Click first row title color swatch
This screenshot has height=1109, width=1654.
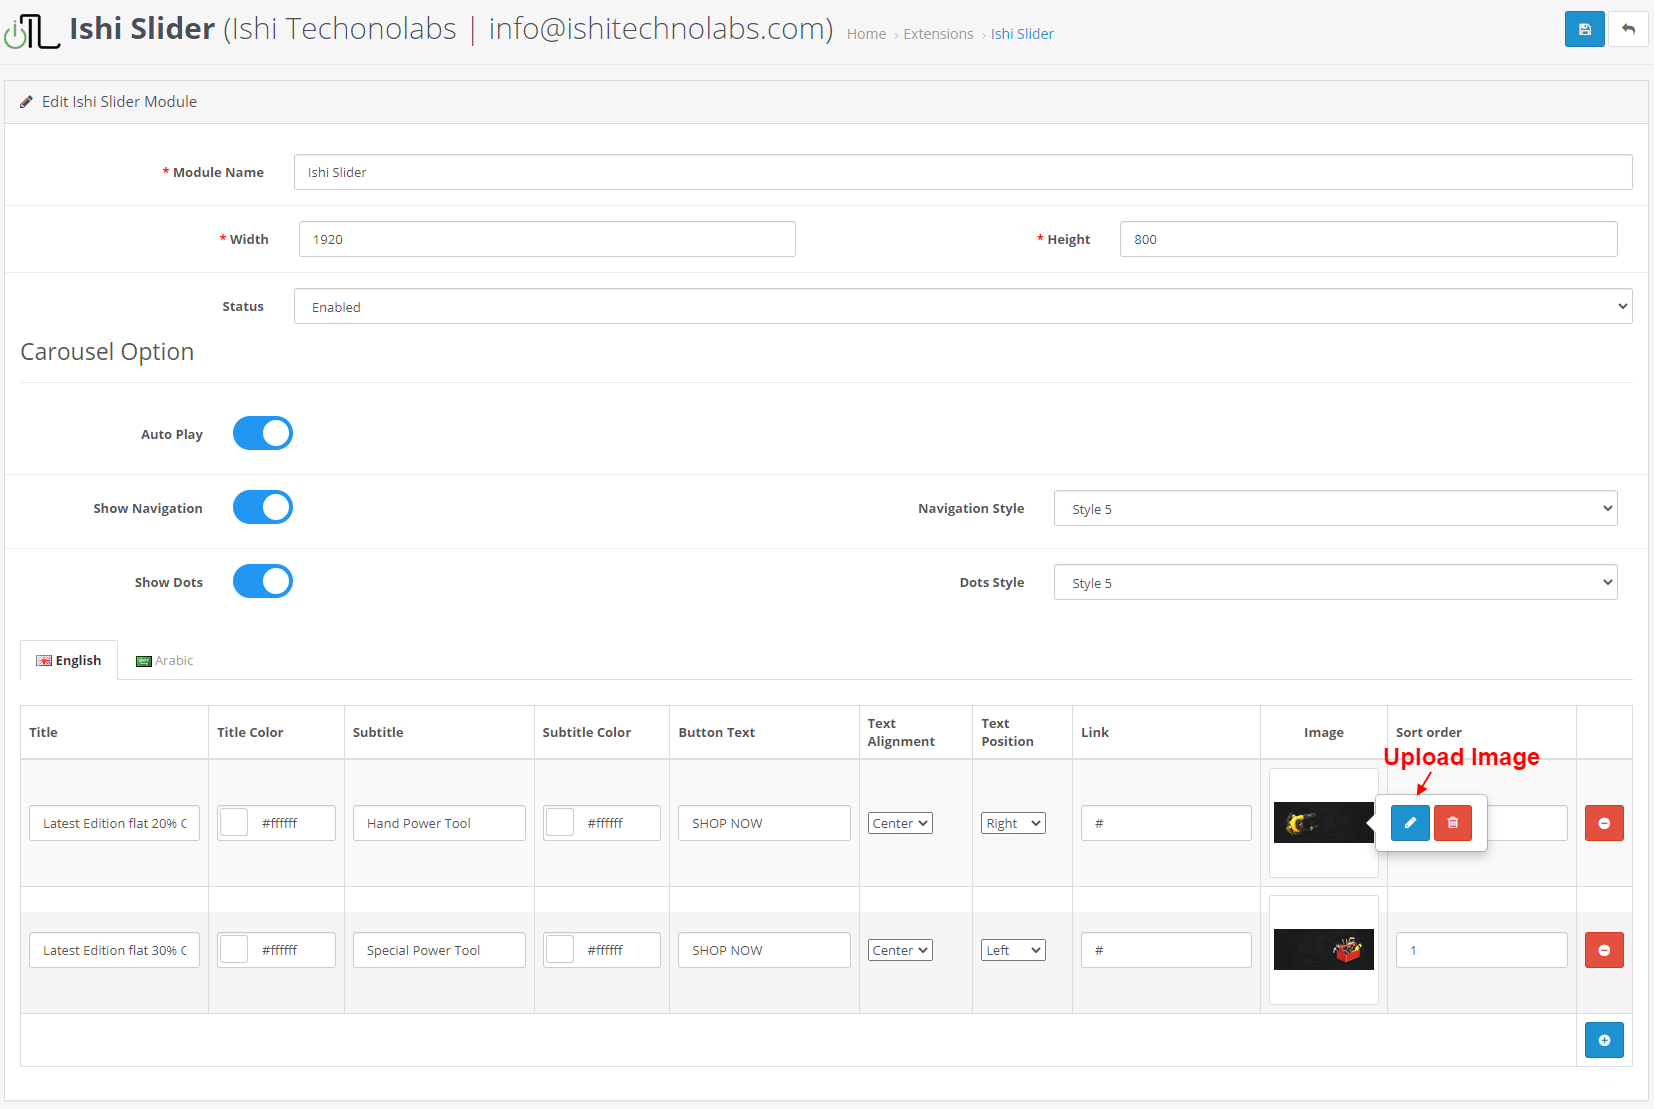pyautogui.click(x=234, y=823)
